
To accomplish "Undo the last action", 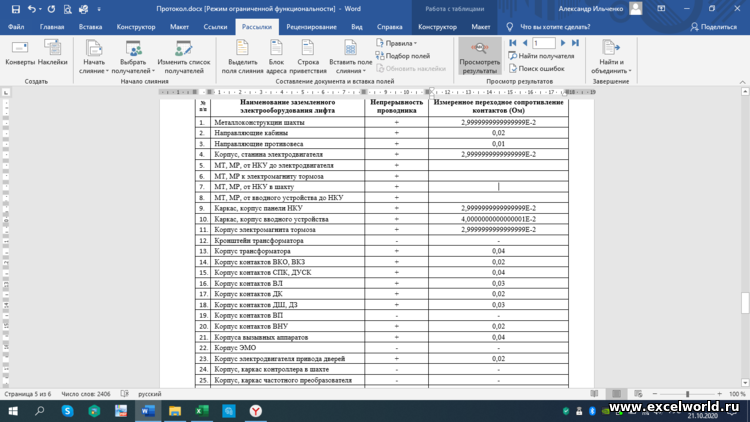I will pyautogui.click(x=32, y=9).
